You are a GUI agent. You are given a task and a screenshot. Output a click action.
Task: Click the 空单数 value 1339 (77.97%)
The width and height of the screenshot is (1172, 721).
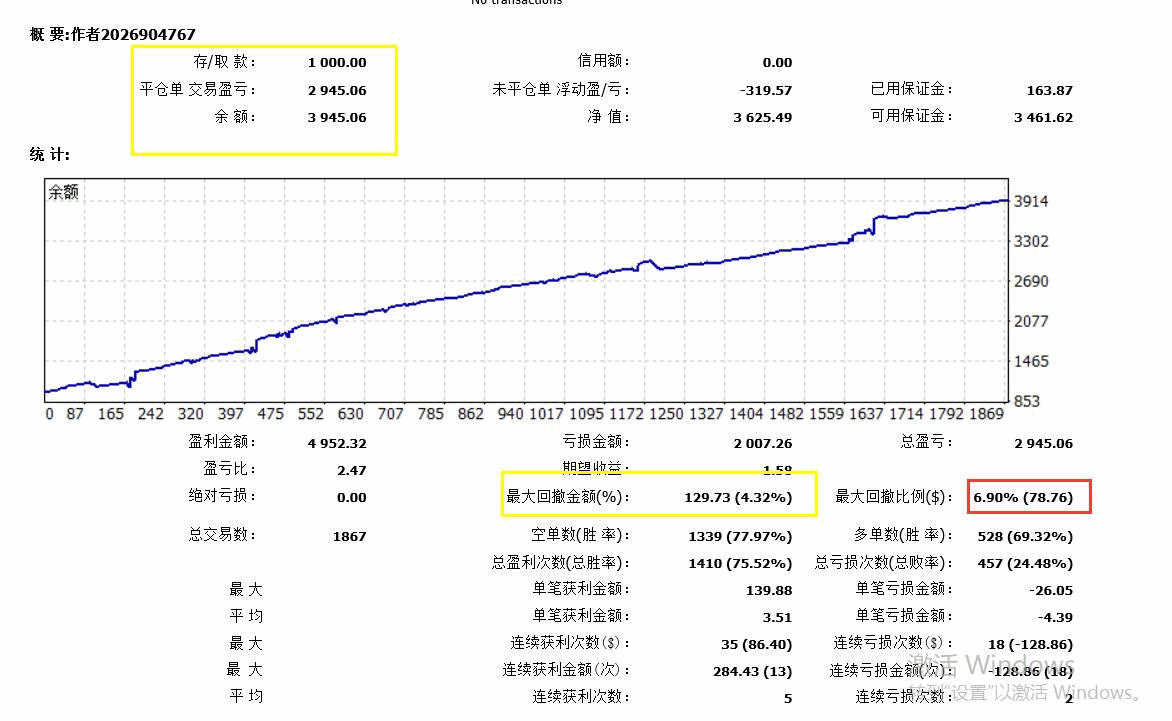pyautogui.click(x=740, y=536)
